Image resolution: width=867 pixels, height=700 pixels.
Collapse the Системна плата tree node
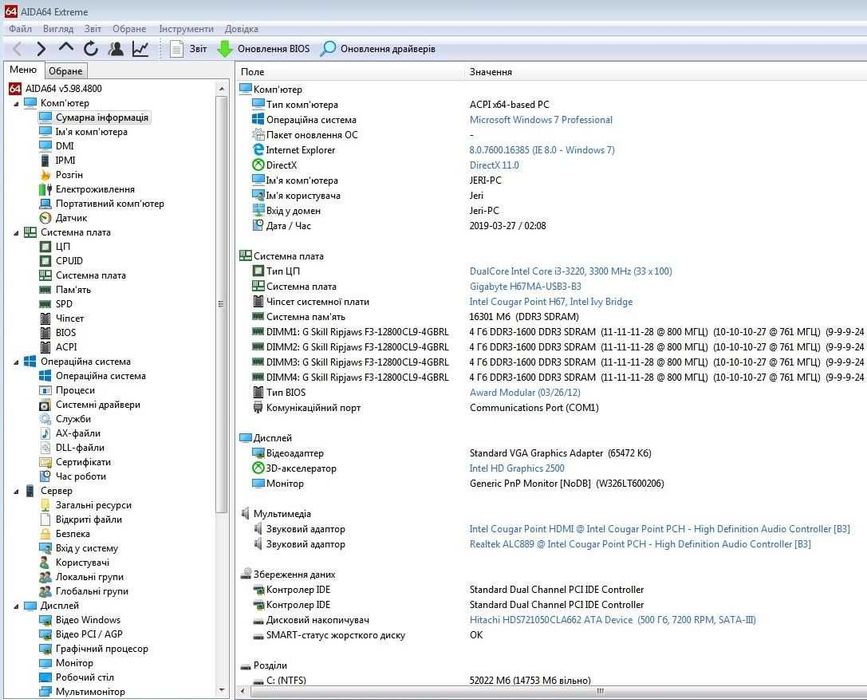pos(16,233)
